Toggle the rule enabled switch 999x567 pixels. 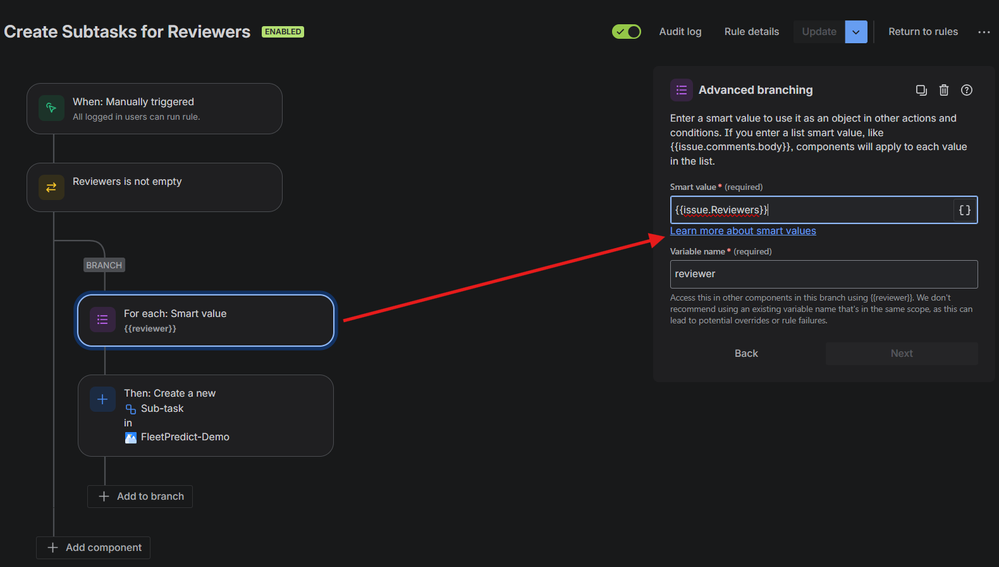(626, 31)
